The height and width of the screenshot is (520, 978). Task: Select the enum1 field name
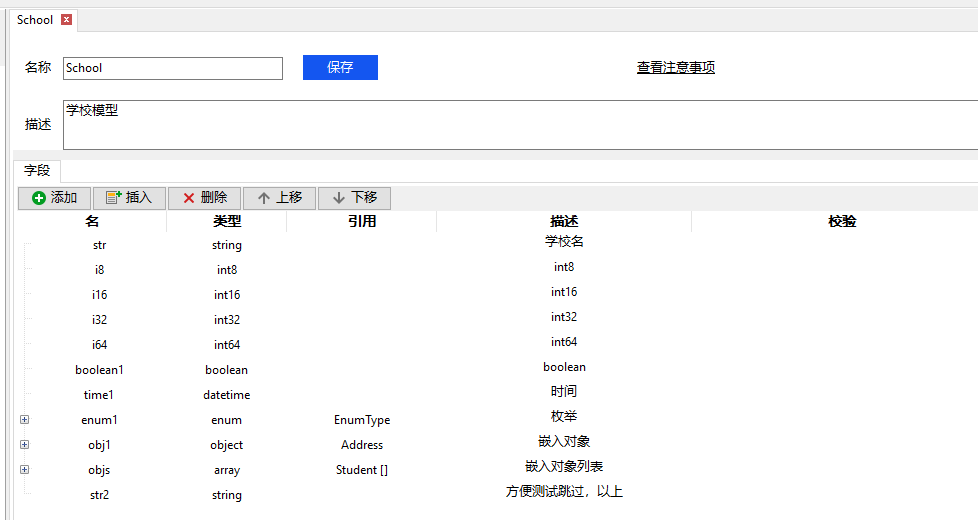coord(99,420)
